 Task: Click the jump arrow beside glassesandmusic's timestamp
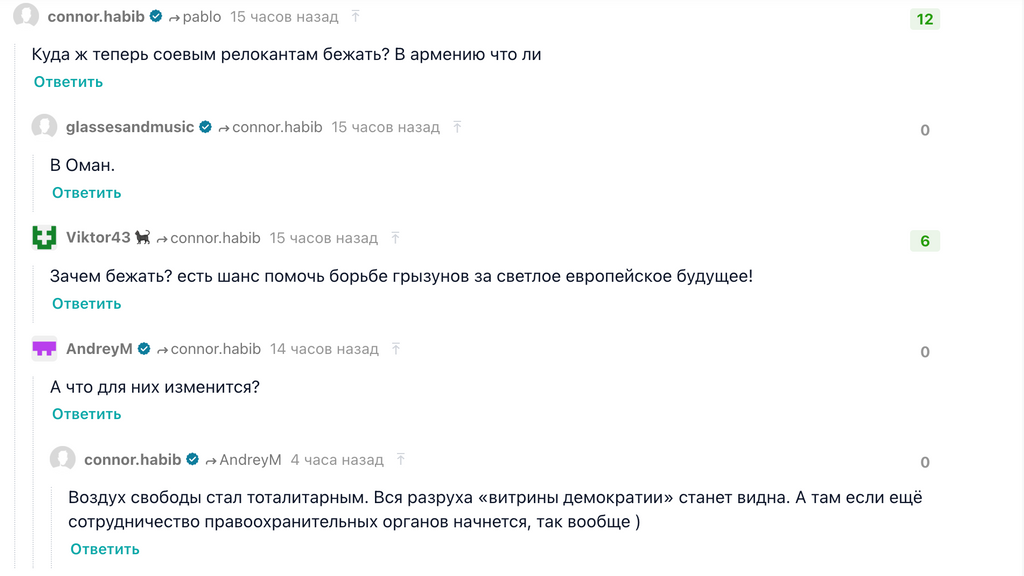point(457,127)
